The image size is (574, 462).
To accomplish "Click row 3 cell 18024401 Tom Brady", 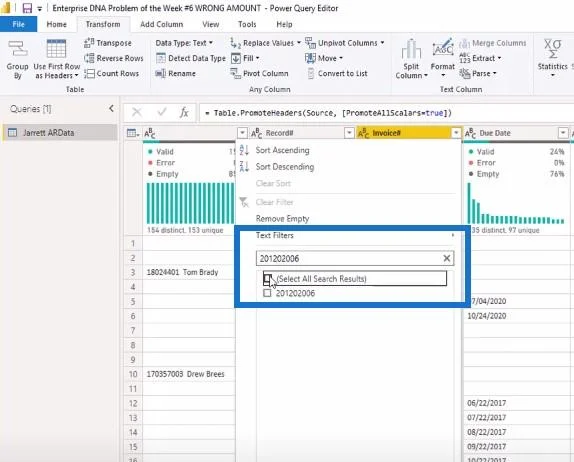I will 189,272.
